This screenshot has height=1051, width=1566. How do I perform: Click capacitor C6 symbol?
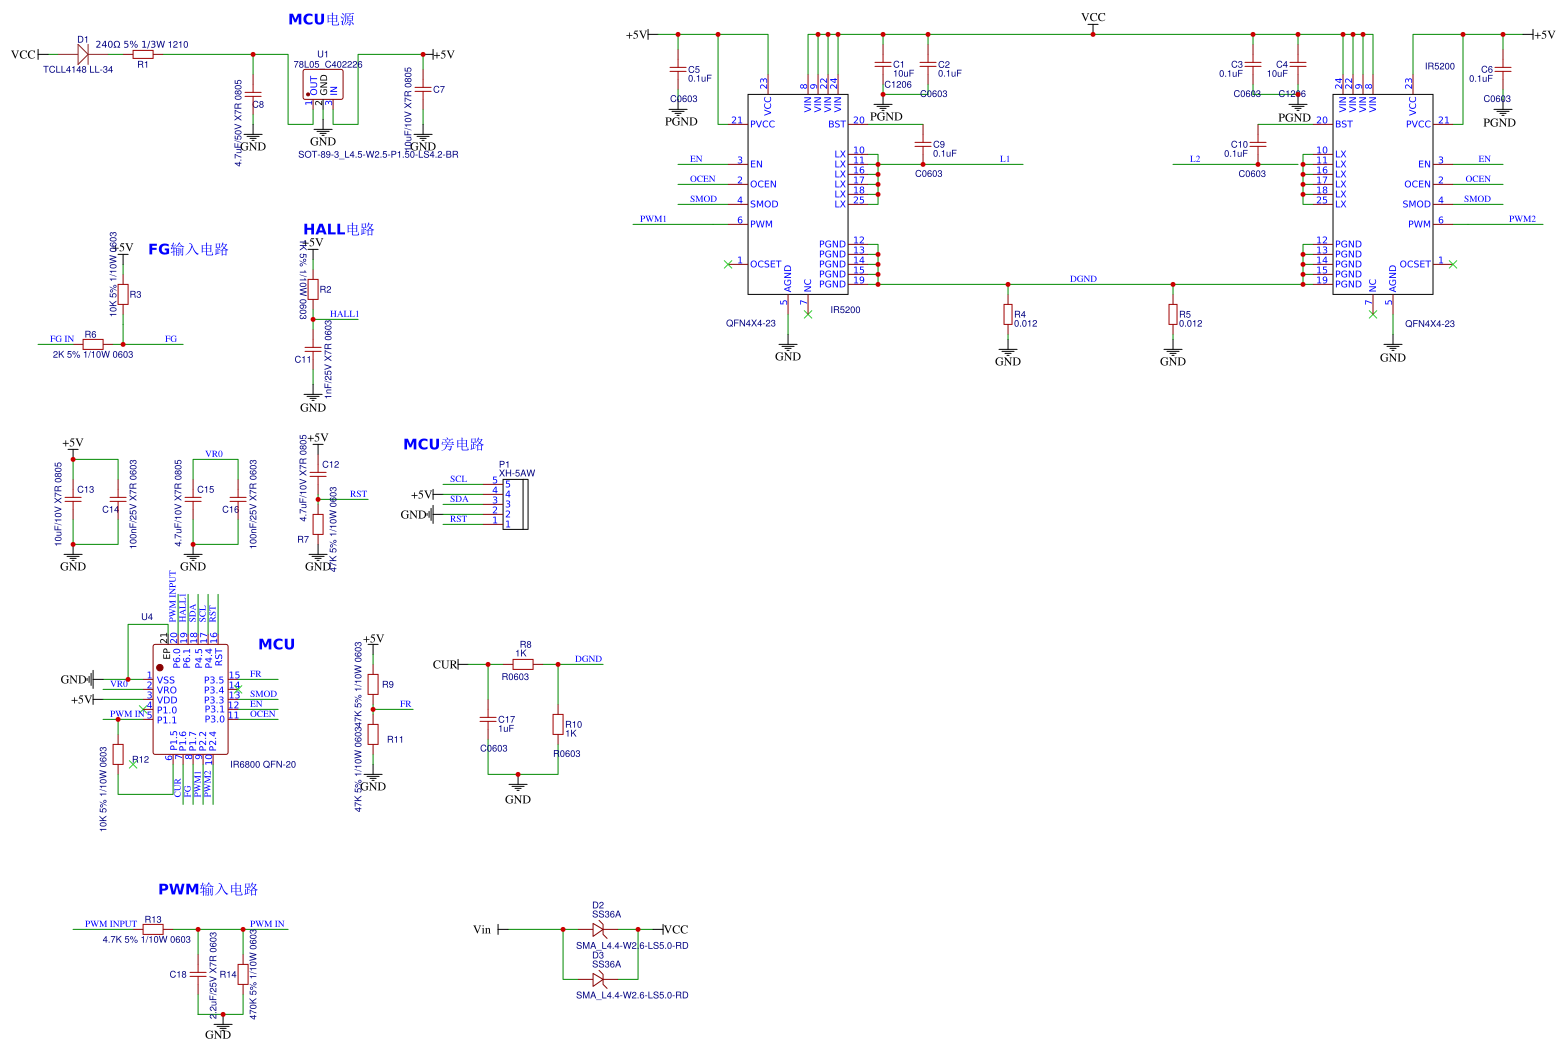(x=1503, y=69)
